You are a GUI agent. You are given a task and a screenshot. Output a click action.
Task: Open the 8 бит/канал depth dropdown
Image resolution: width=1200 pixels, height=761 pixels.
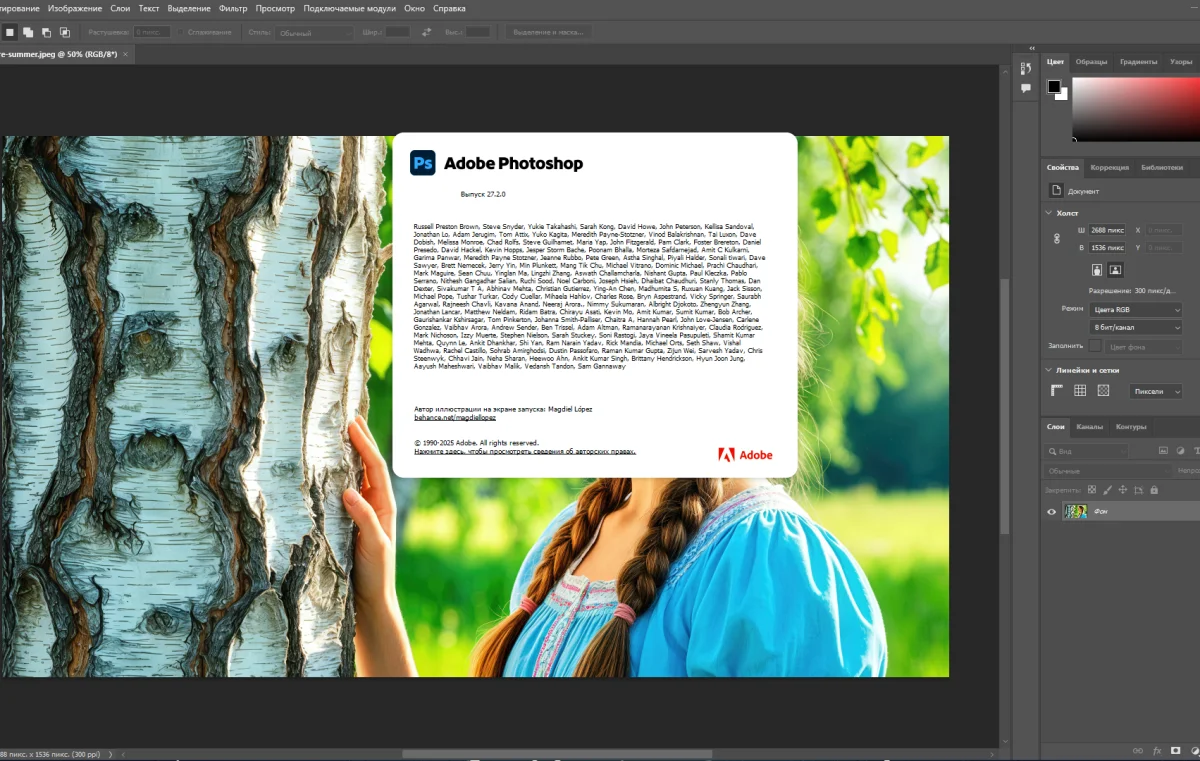[x=1135, y=327]
